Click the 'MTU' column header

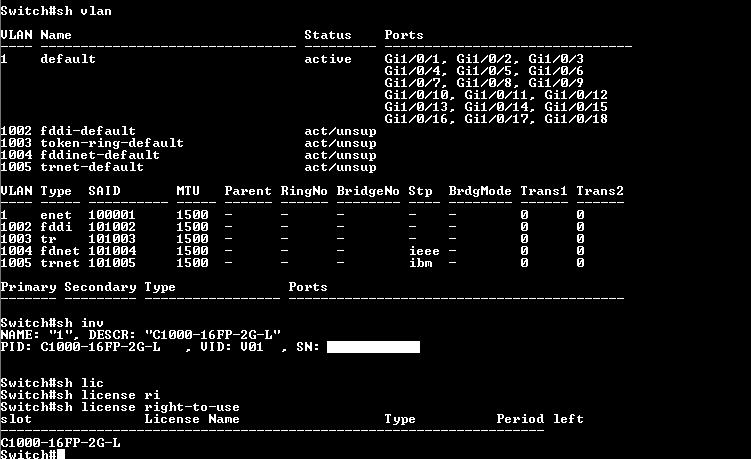(188, 191)
